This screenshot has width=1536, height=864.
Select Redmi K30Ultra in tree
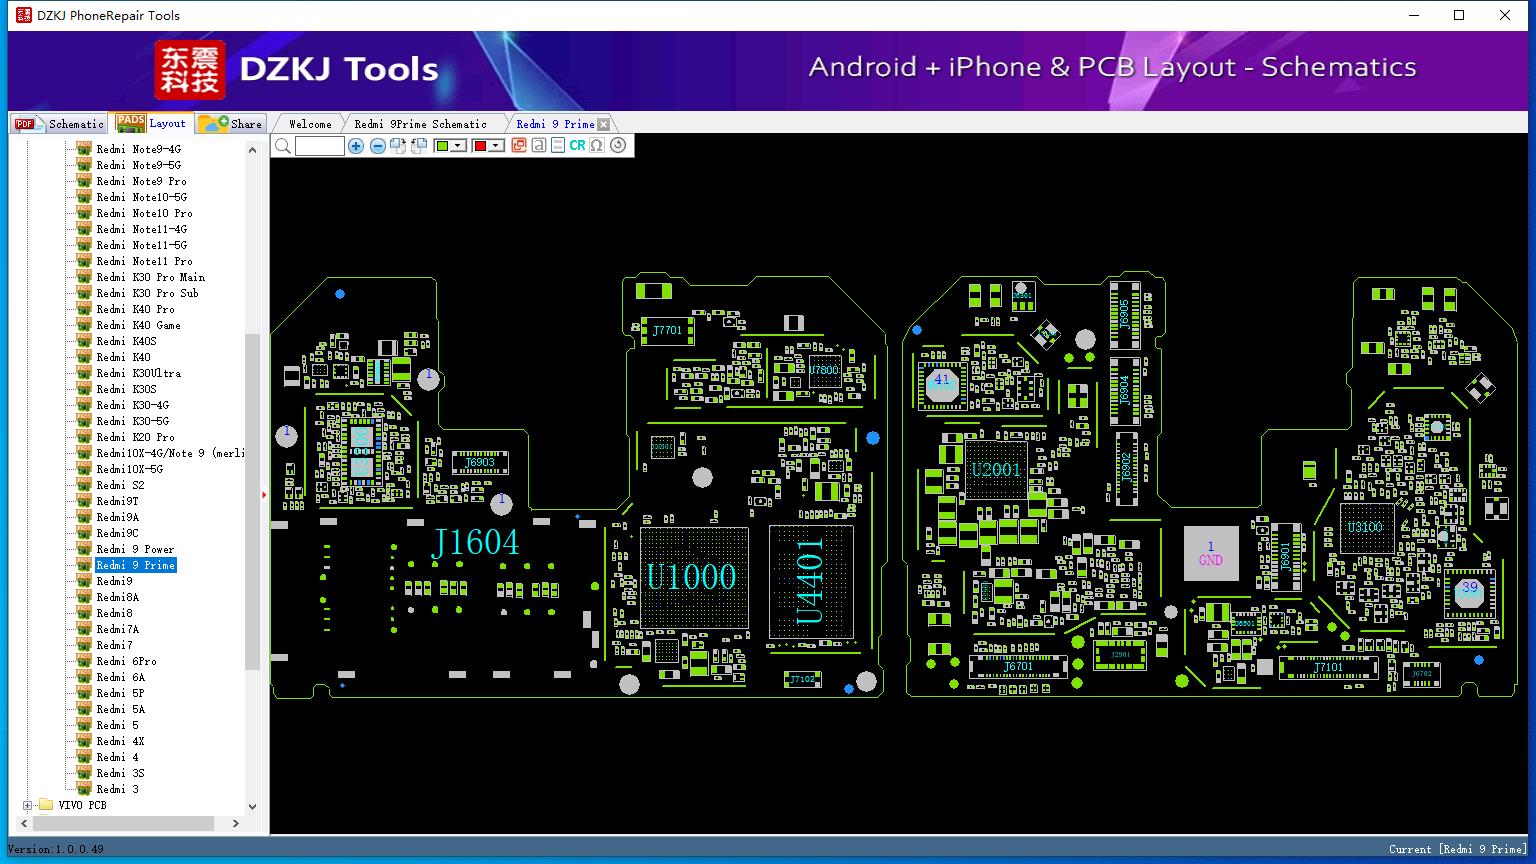138,373
